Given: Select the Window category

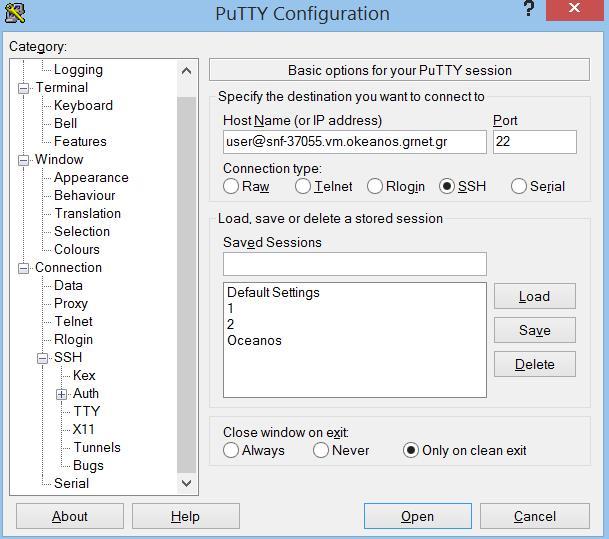Looking at the screenshot, I should [x=59, y=159].
